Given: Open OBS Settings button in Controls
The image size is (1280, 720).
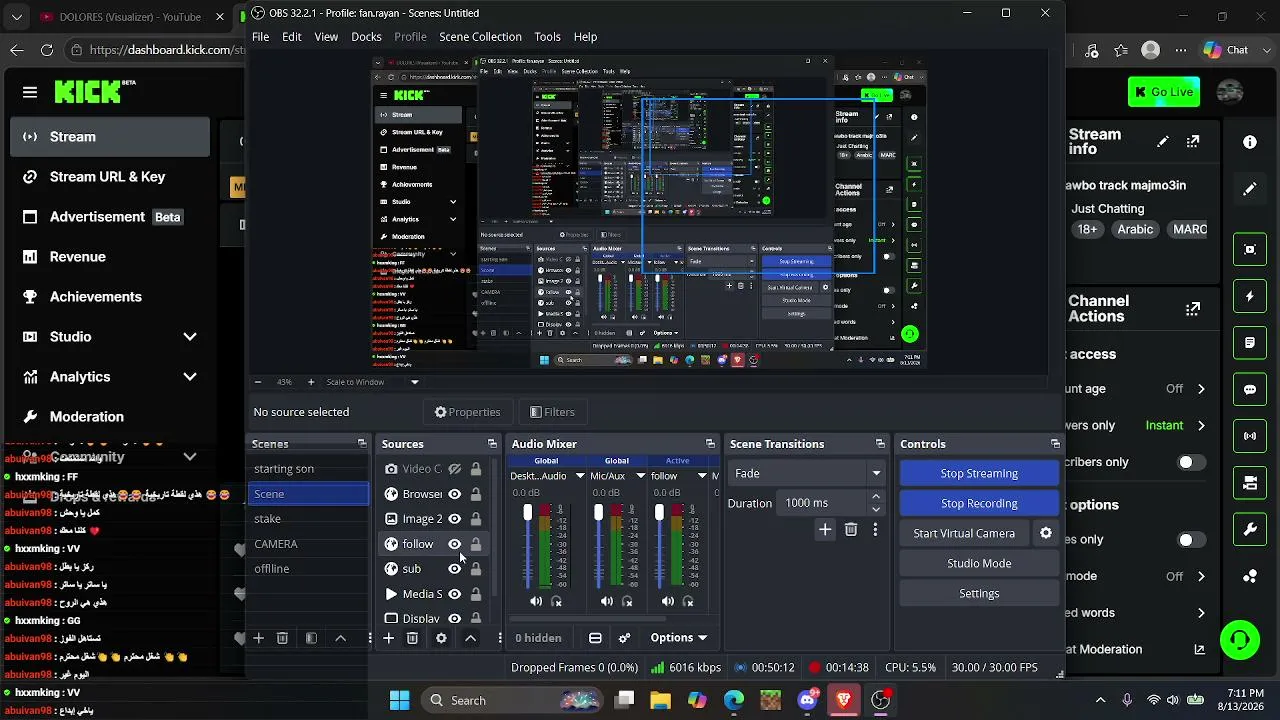Looking at the screenshot, I should 979,593.
